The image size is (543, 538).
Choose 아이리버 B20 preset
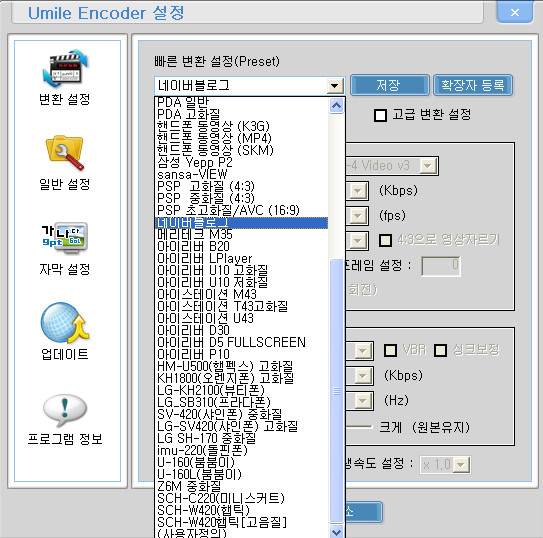coord(242,246)
